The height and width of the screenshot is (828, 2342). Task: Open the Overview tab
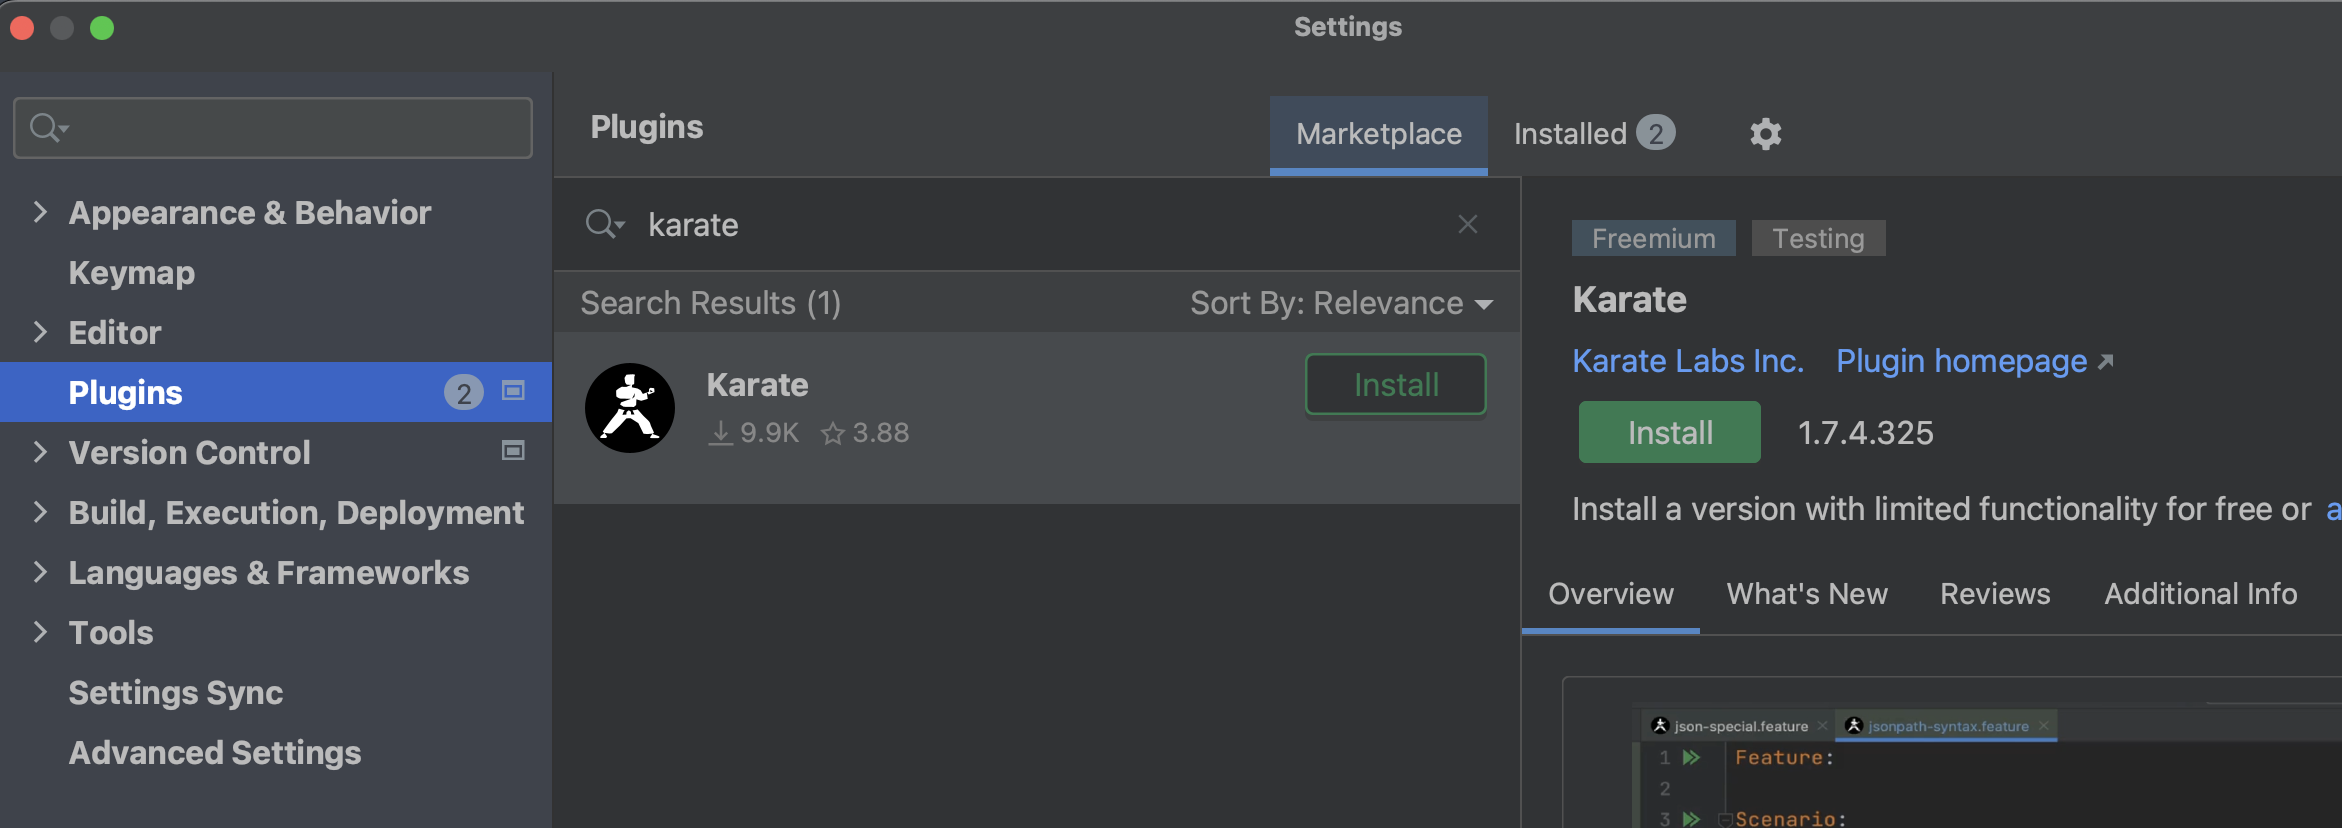click(1611, 594)
